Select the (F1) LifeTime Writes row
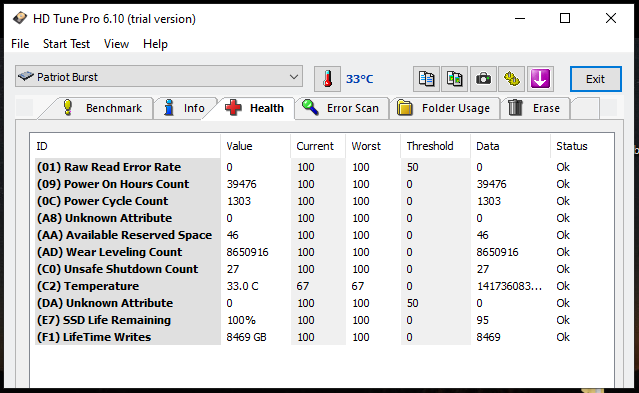Viewport: 639px width, 393px height. pos(324,337)
